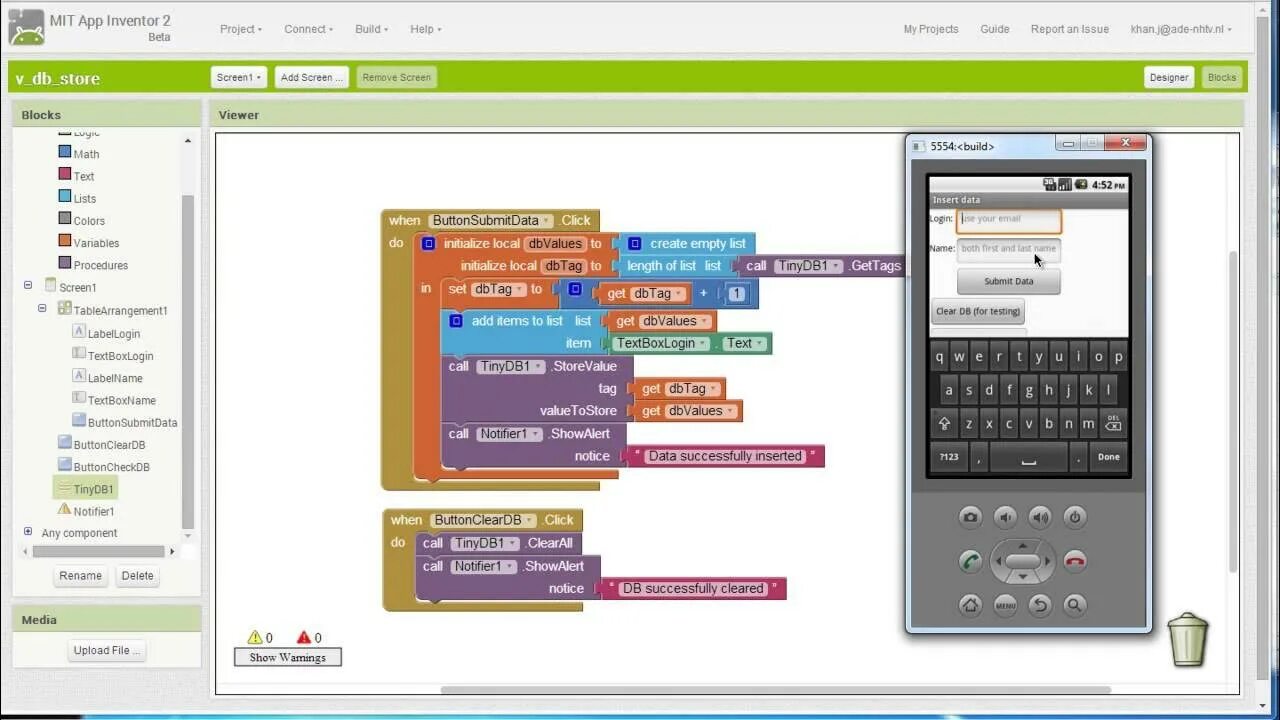
Task: Click emulator volume up icon
Action: tap(1040, 517)
